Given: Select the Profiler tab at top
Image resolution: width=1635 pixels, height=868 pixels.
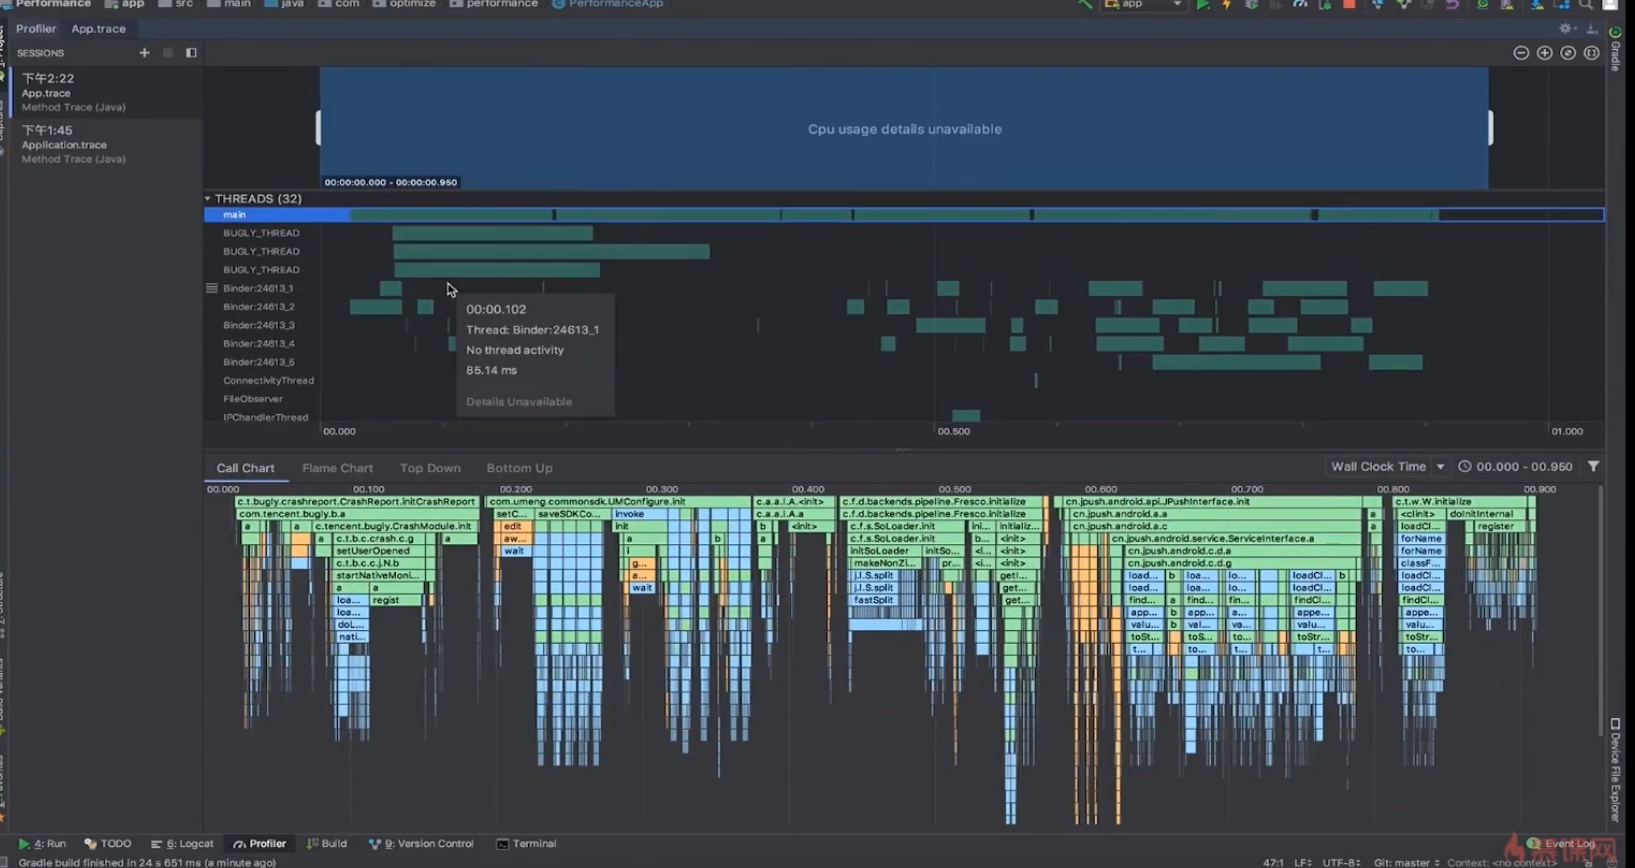Looking at the screenshot, I should 36,29.
